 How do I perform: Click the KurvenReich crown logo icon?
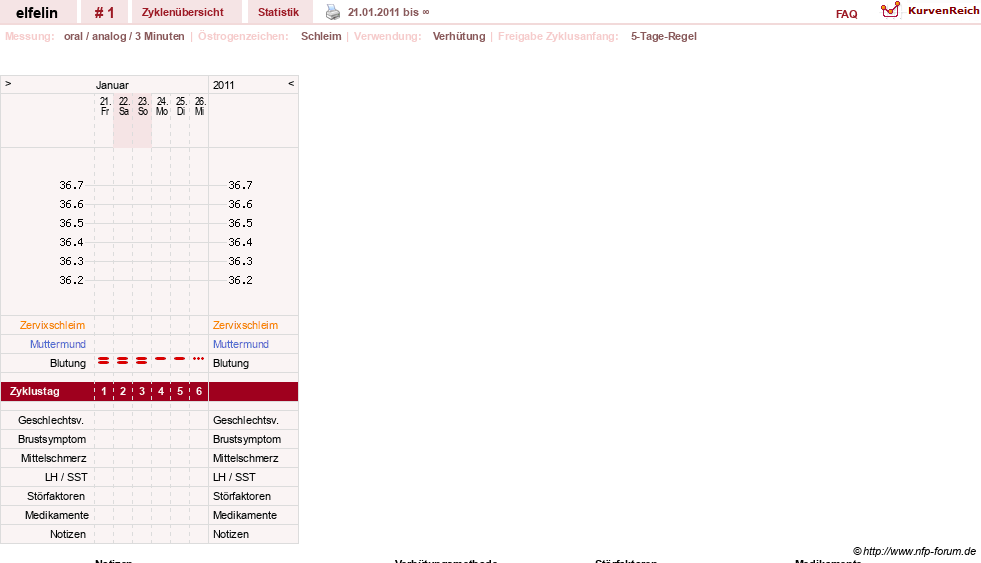[x=890, y=10]
